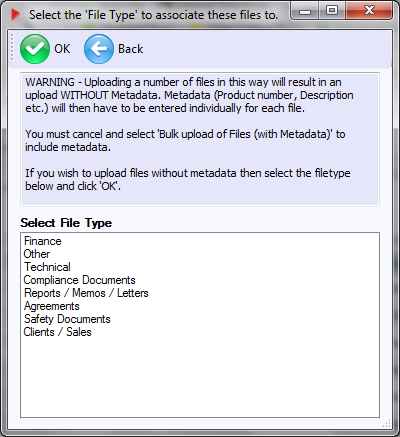Image resolution: width=400 pixels, height=437 pixels.
Task: Select Finance in the file type list
Action: 43,241
